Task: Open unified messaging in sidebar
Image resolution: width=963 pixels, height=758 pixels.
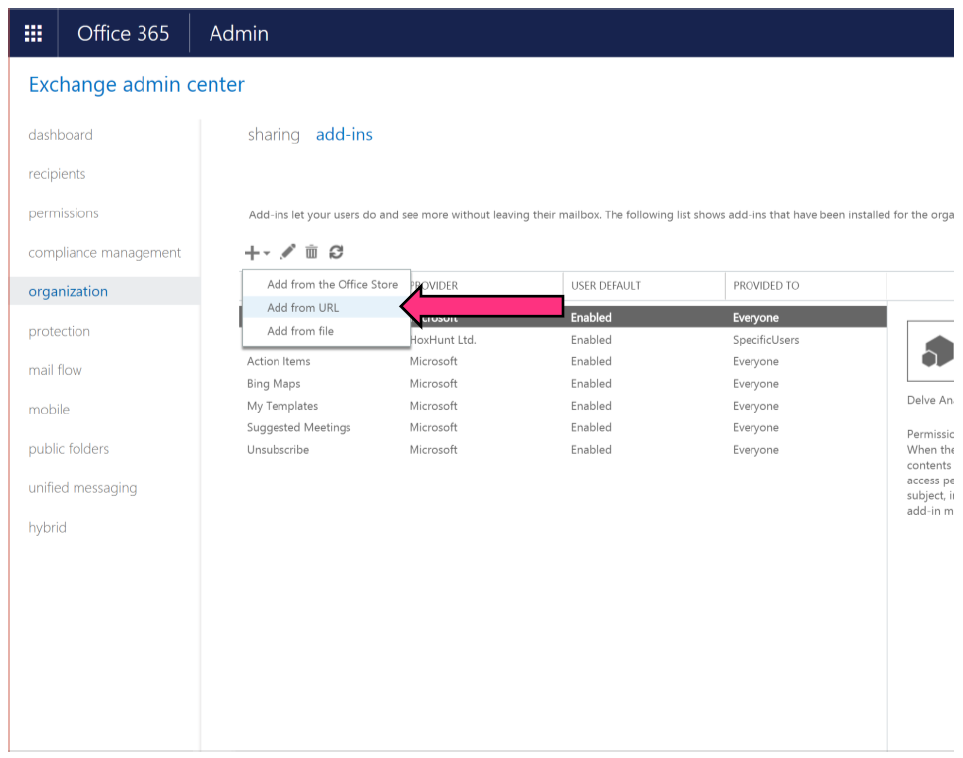Action: coord(83,488)
